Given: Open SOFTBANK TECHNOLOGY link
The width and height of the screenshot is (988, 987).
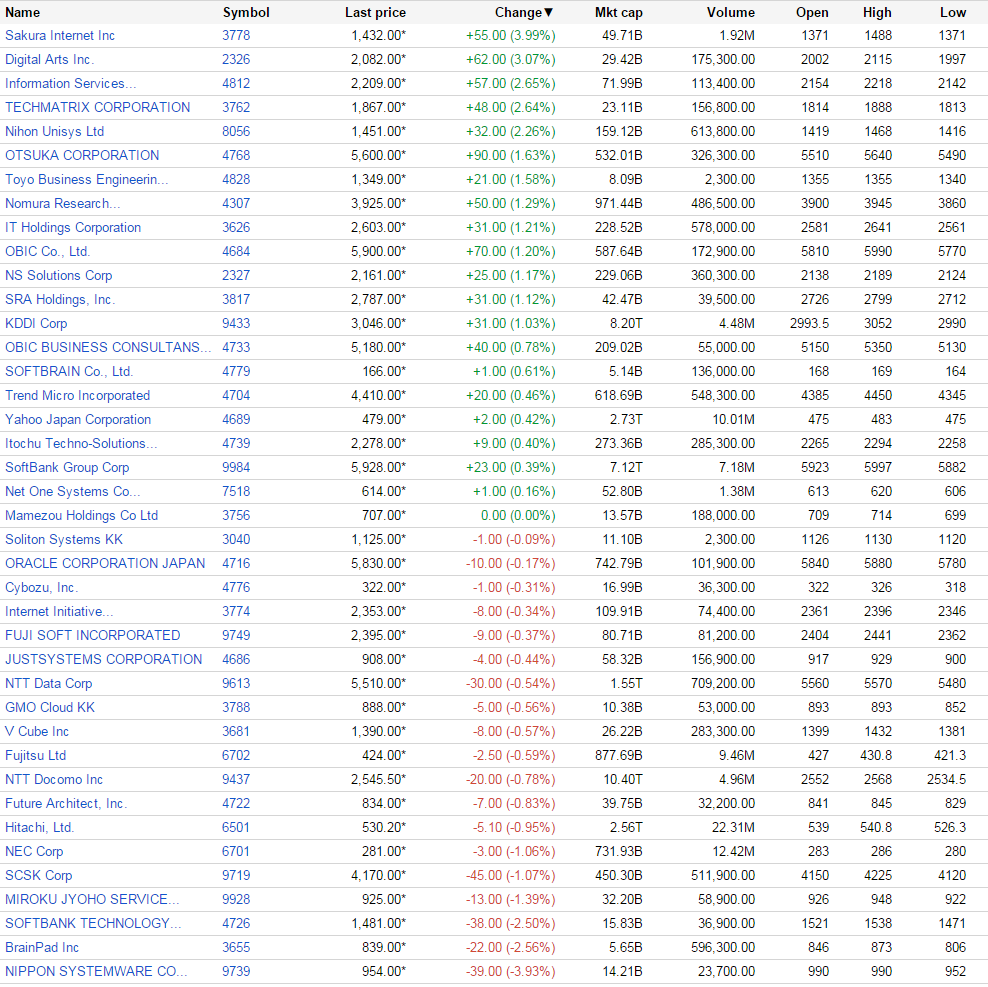Looking at the screenshot, I should coord(93,923).
